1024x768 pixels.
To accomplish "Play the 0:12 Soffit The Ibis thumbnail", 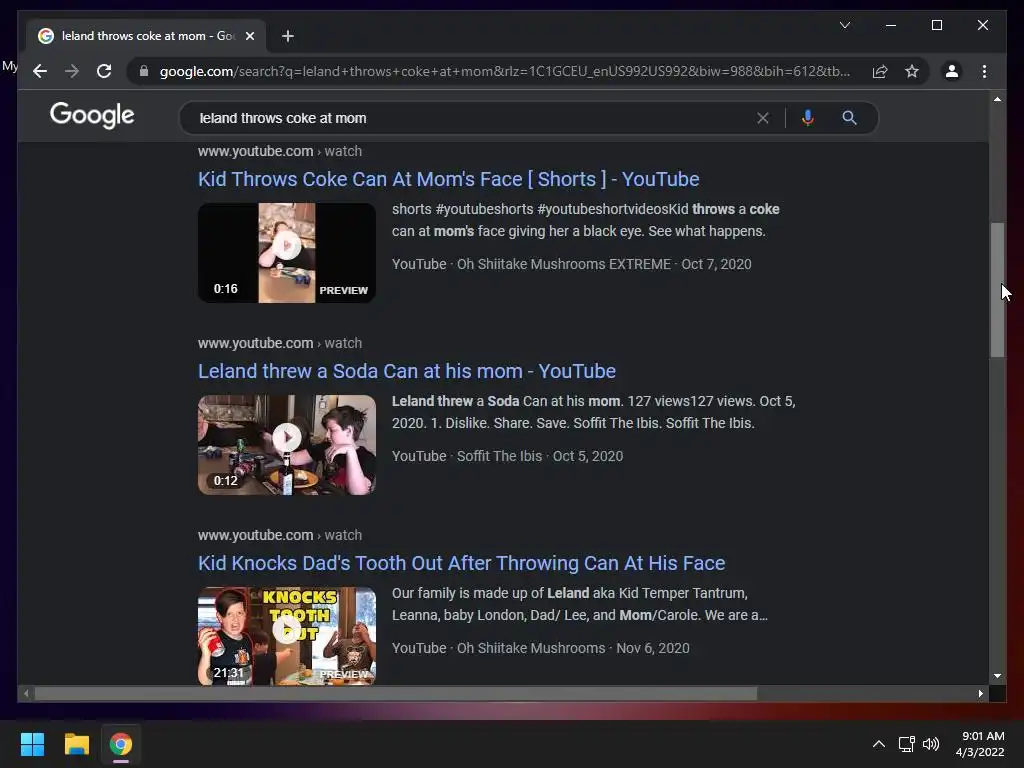I will click(287, 445).
